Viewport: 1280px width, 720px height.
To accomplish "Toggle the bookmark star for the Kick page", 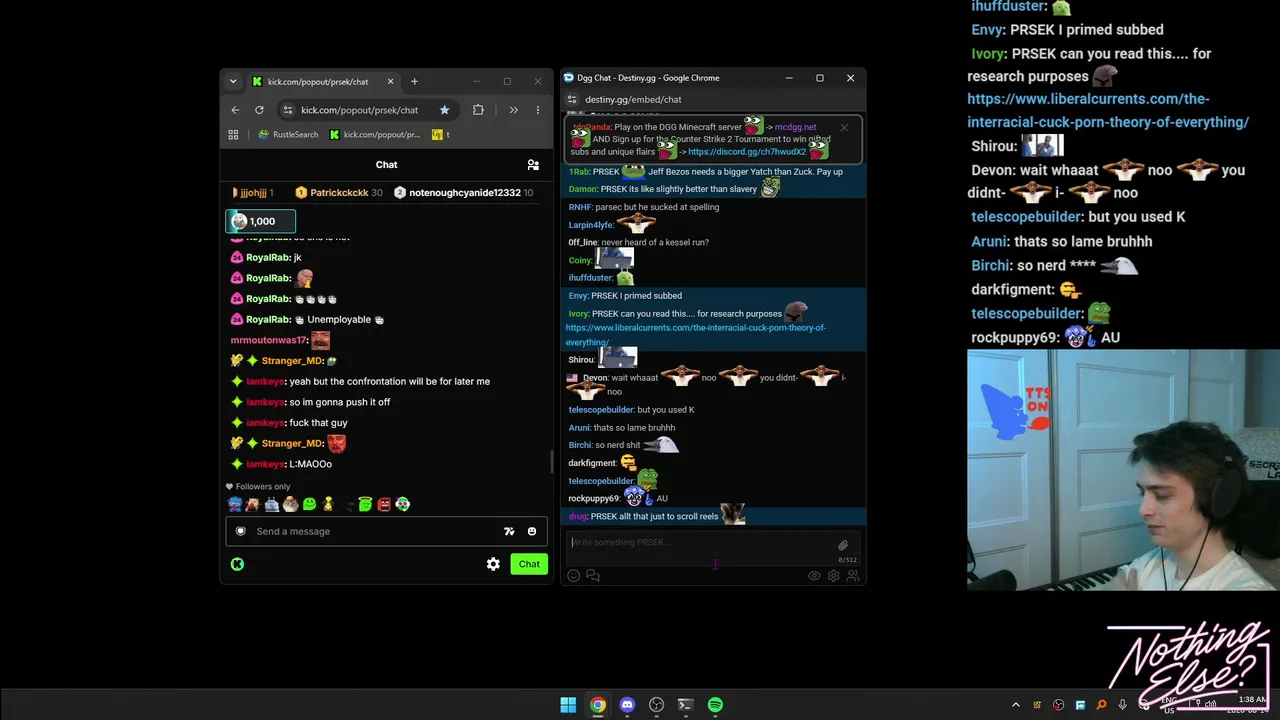I will (444, 110).
